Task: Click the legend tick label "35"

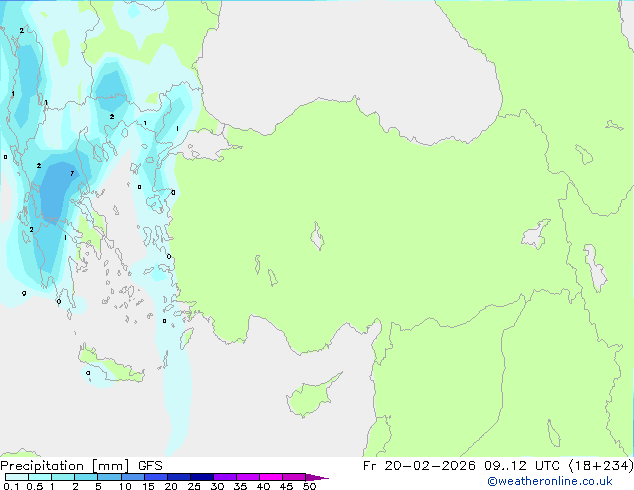Action: (240, 486)
